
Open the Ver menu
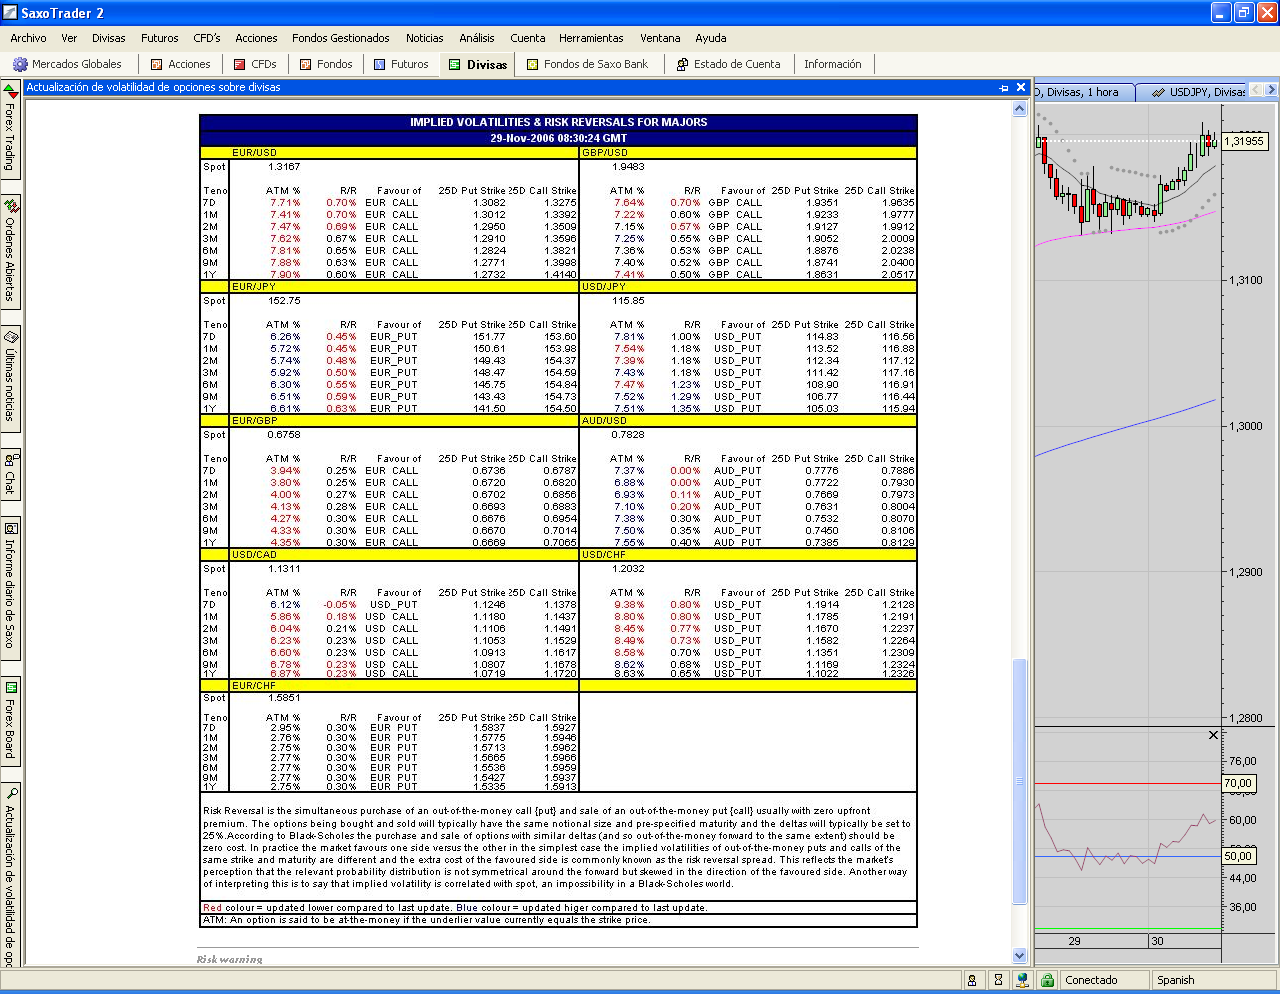[69, 38]
